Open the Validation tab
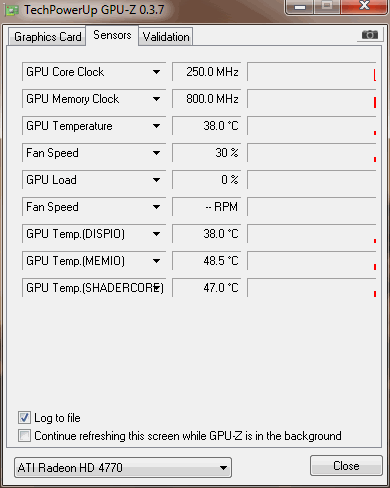This screenshot has width=390, height=488. (x=166, y=37)
